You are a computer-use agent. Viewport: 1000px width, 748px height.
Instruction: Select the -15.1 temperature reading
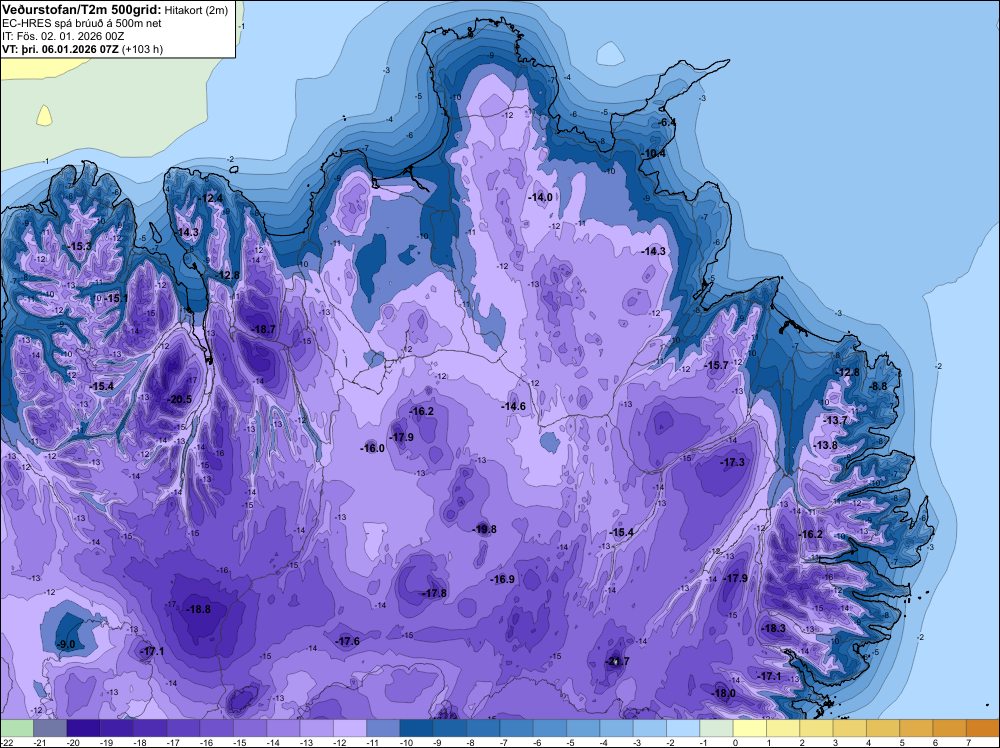pyautogui.click(x=116, y=298)
